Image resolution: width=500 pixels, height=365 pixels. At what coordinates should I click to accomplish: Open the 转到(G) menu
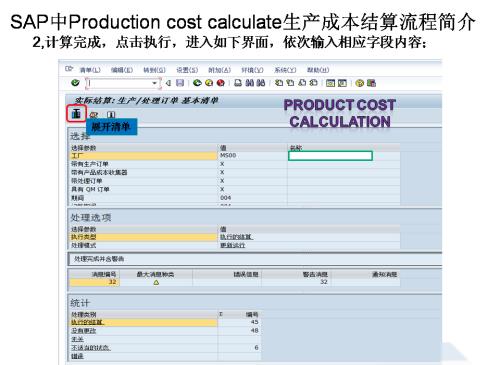(154, 70)
